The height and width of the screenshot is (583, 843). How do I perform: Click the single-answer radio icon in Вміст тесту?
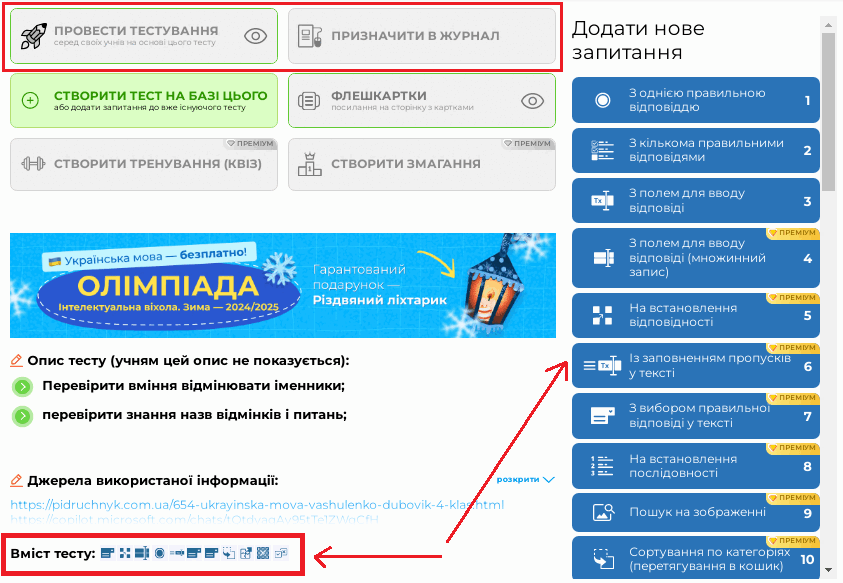pos(160,553)
